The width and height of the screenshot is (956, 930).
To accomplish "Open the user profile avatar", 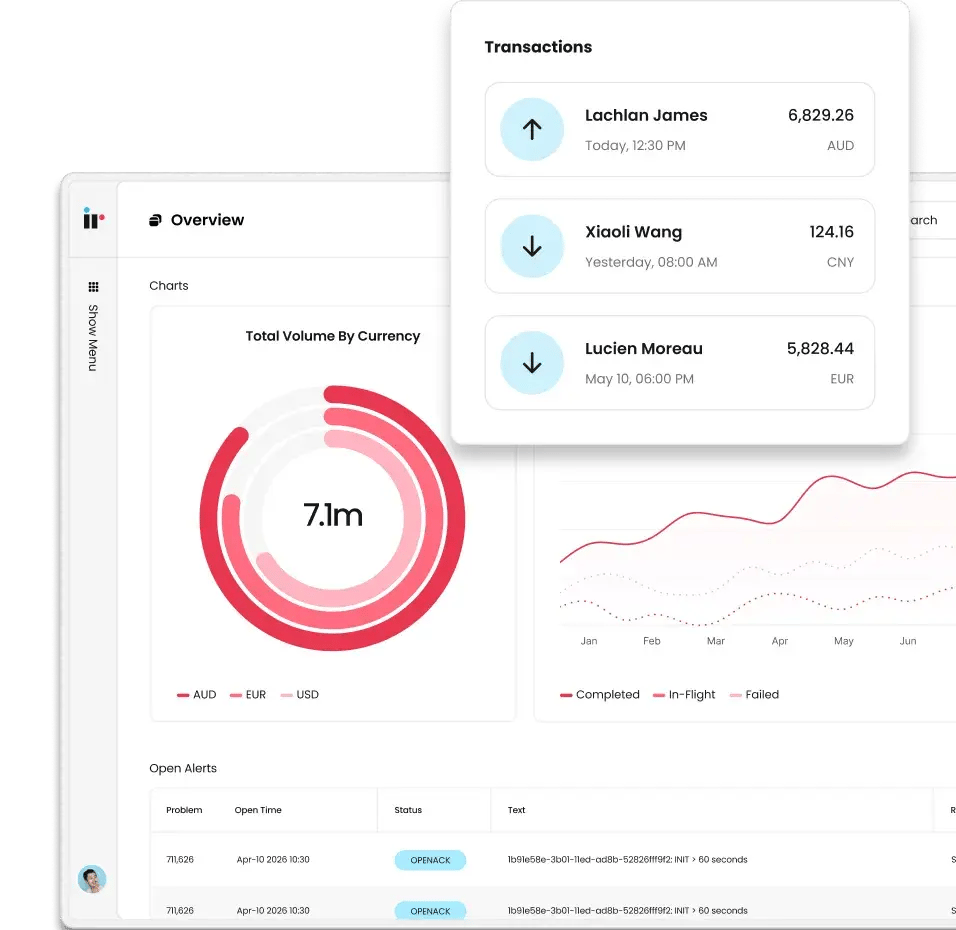I will click(92, 879).
